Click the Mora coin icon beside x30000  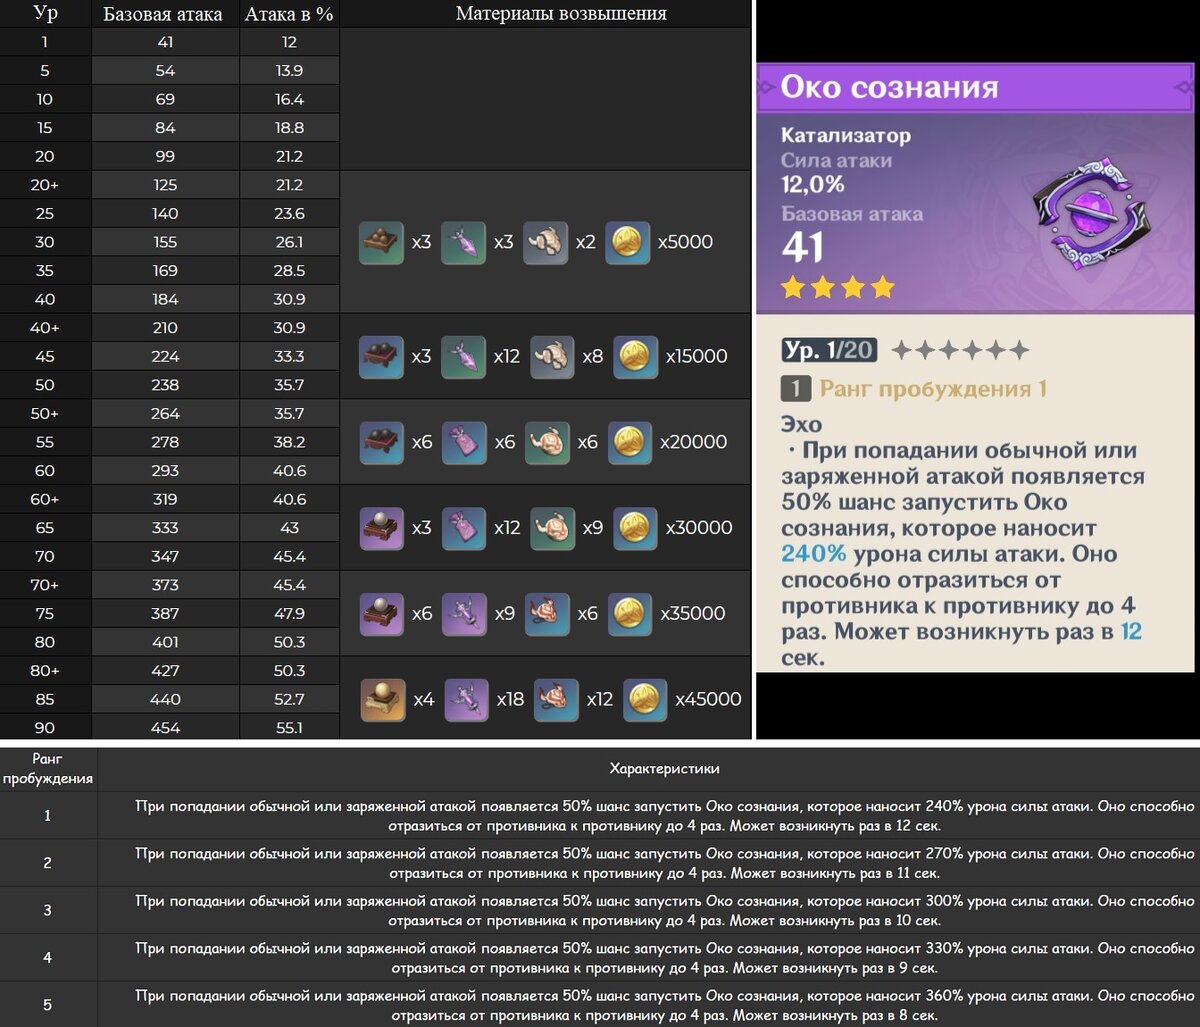635,528
